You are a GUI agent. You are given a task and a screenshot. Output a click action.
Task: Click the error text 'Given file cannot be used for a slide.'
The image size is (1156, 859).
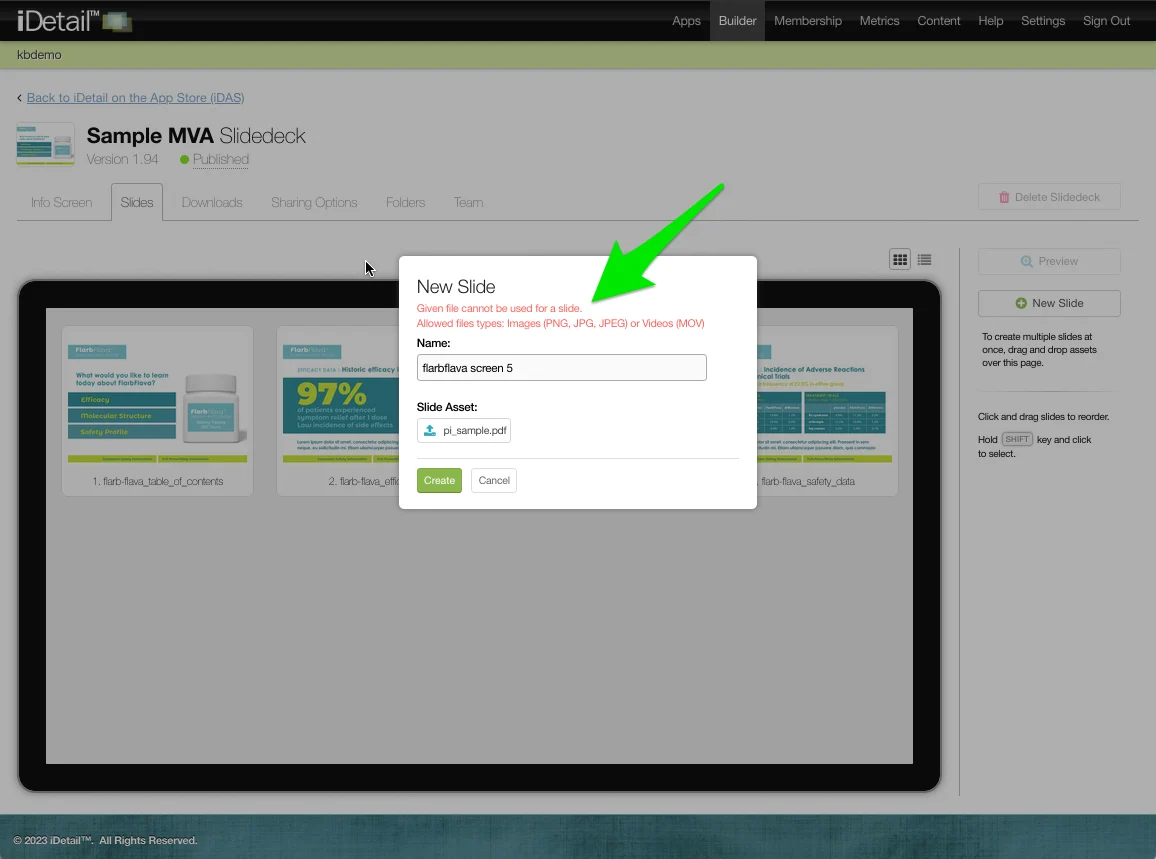click(499, 308)
